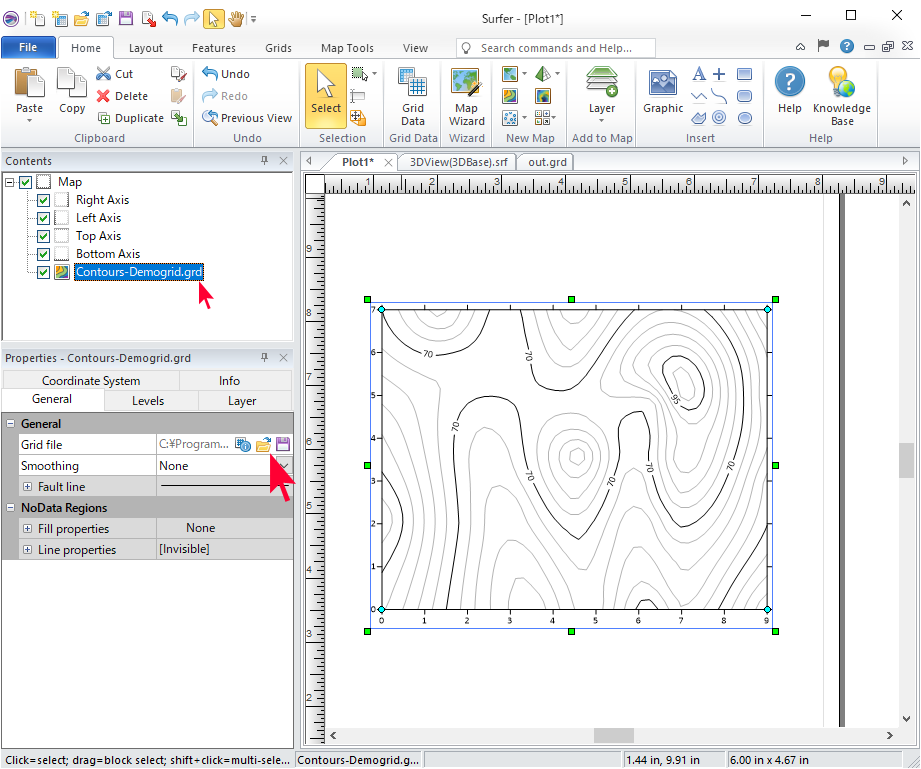The height and width of the screenshot is (769, 921).
Task: Click the open grid file folder icon
Action: point(264,445)
